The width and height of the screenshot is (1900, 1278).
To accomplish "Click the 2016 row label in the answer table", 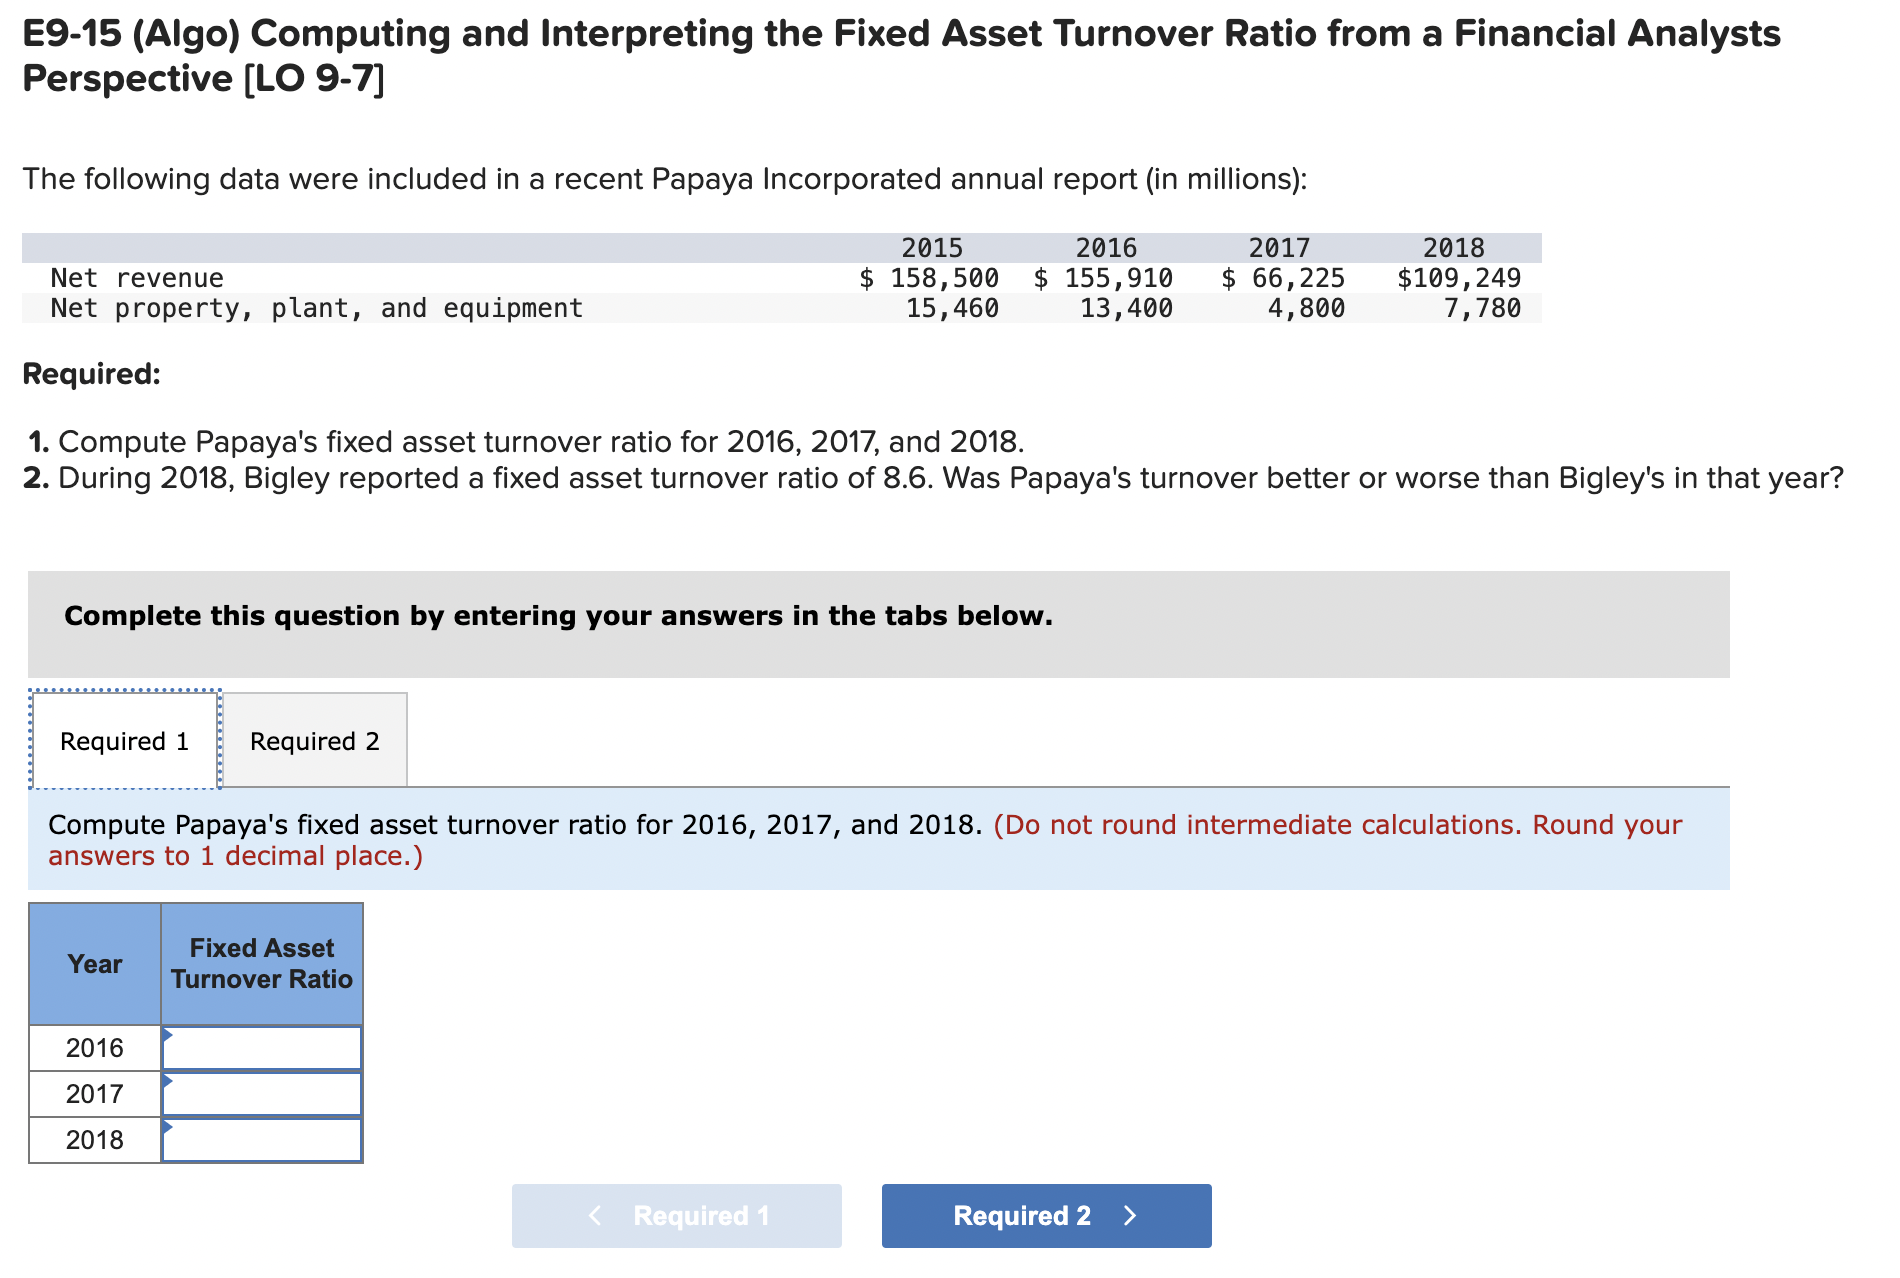I will [95, 1047].
